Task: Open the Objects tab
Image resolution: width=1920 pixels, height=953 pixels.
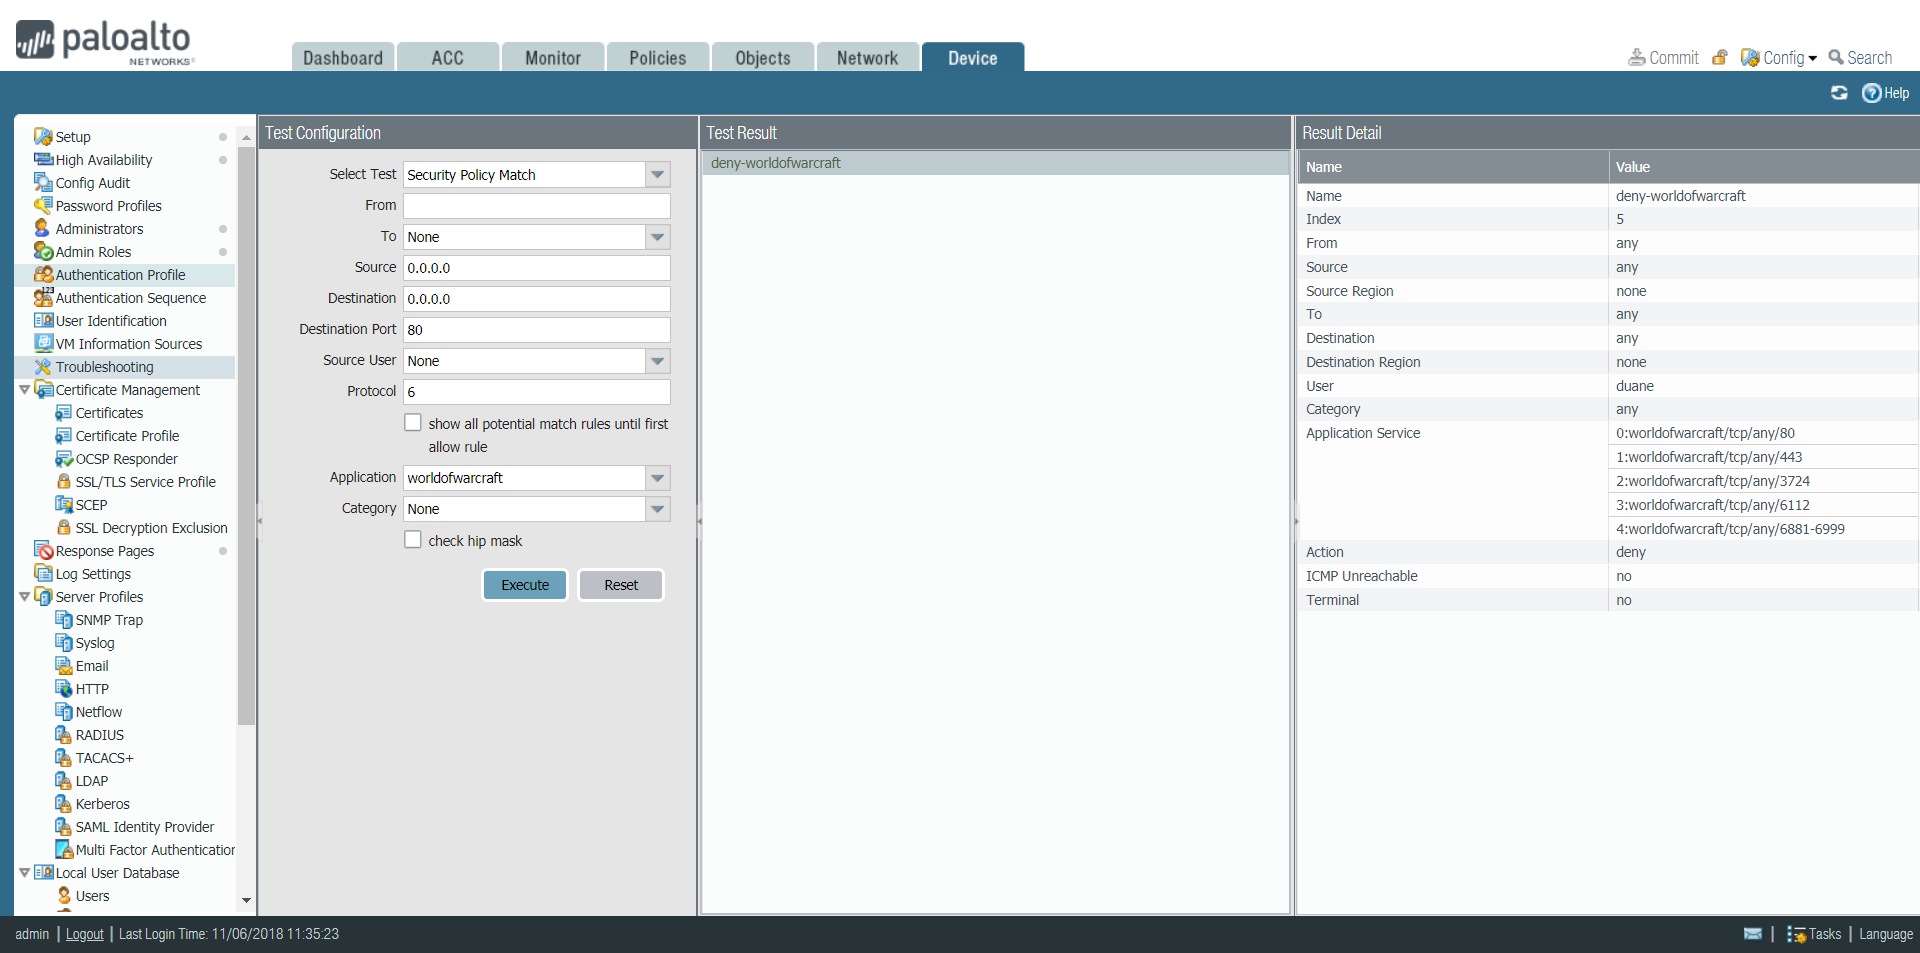Action: 763,57
